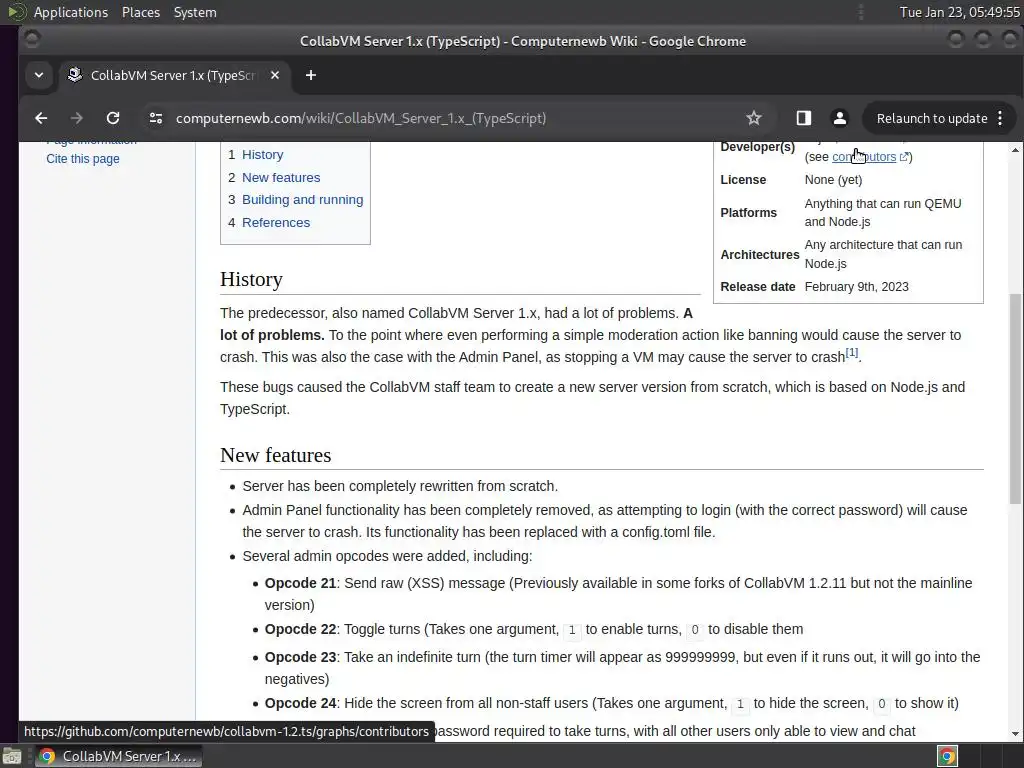
Task: Jump to New features in the contents
Action: pyautogui.click(x=281, y=178)
